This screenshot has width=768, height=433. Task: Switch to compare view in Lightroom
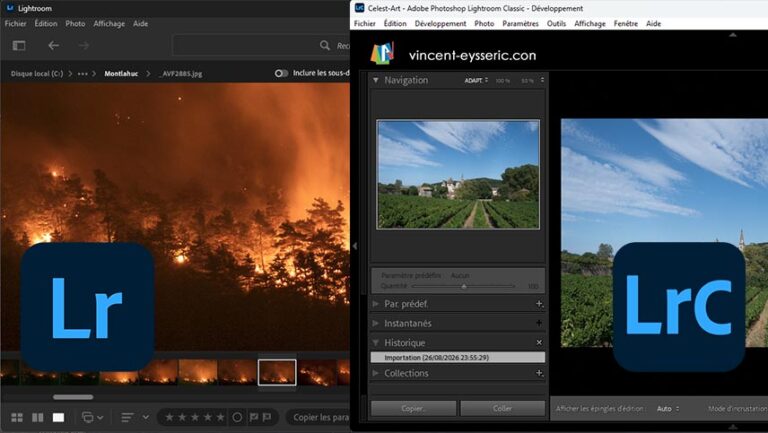point(38,417)
